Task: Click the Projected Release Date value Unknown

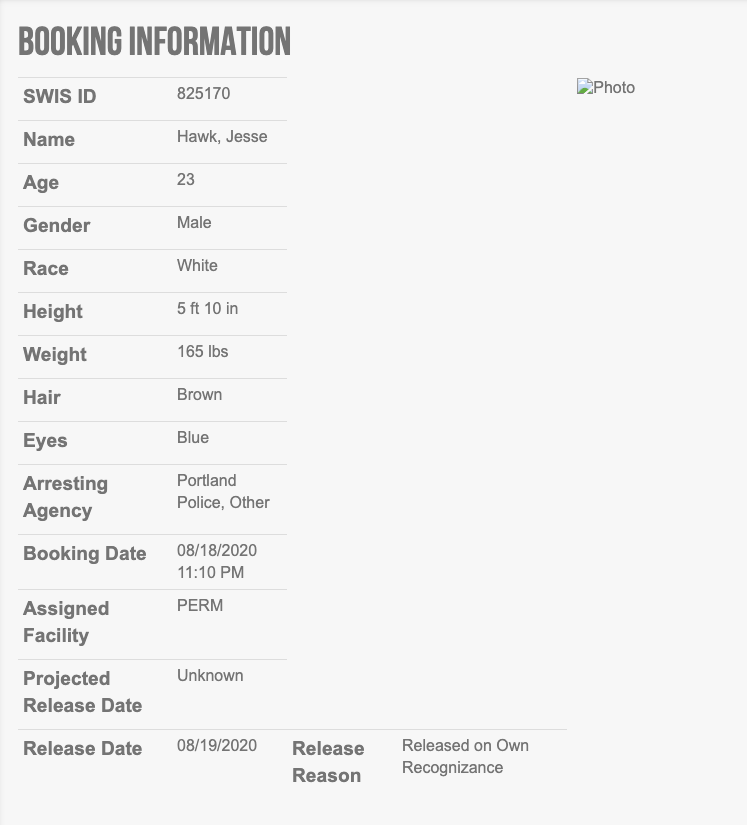Action: 210,676
